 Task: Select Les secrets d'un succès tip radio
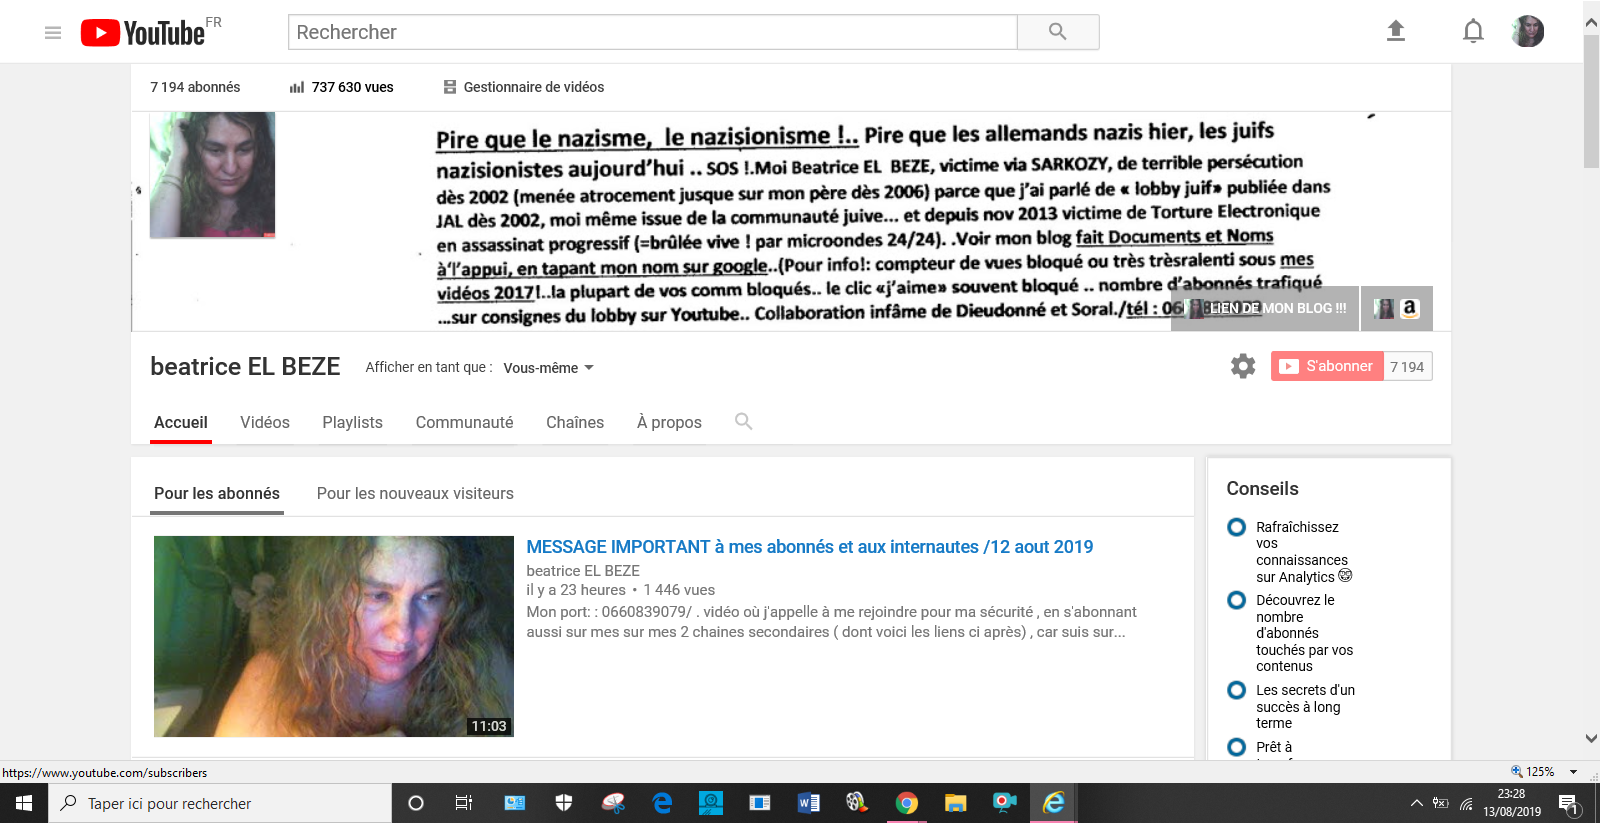pyautogui.click(x=1237, y=690)
